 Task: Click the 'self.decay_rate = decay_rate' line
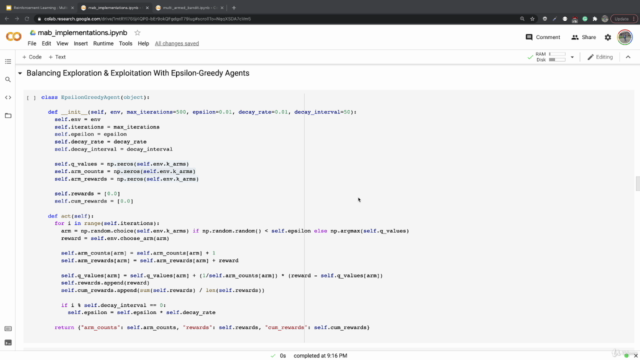tap(100, 142)
